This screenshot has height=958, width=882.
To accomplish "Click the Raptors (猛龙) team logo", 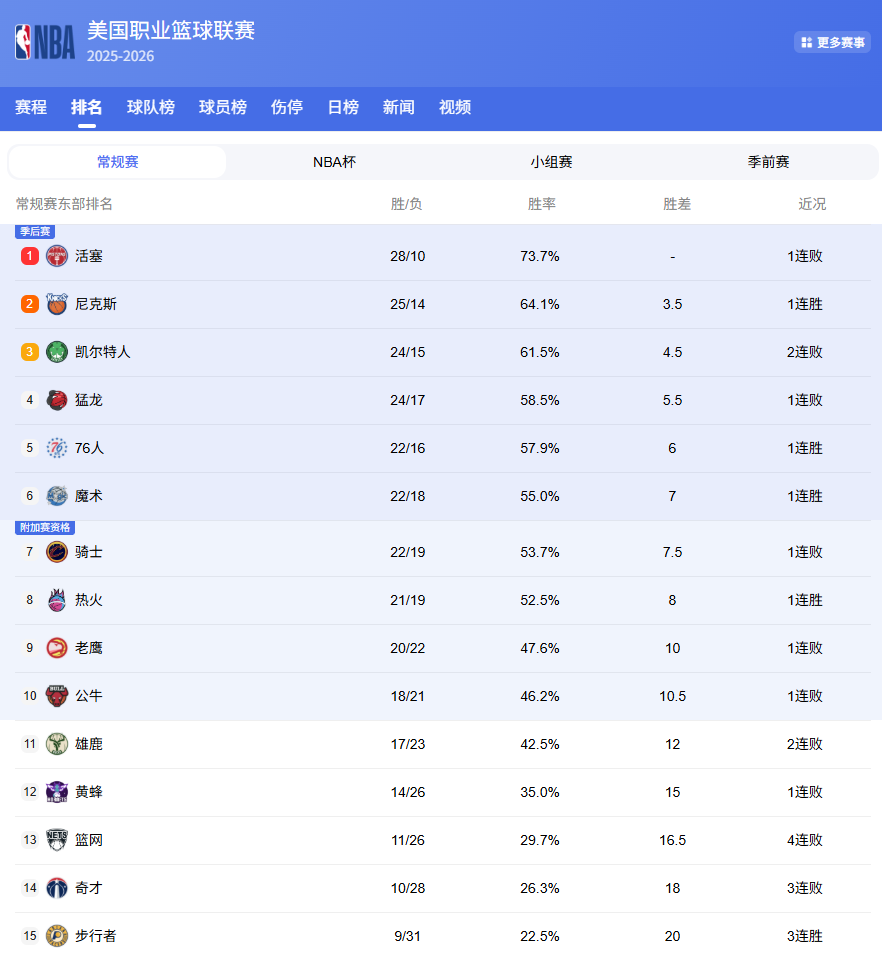I will pyautogui.click(x=57, y=400).
